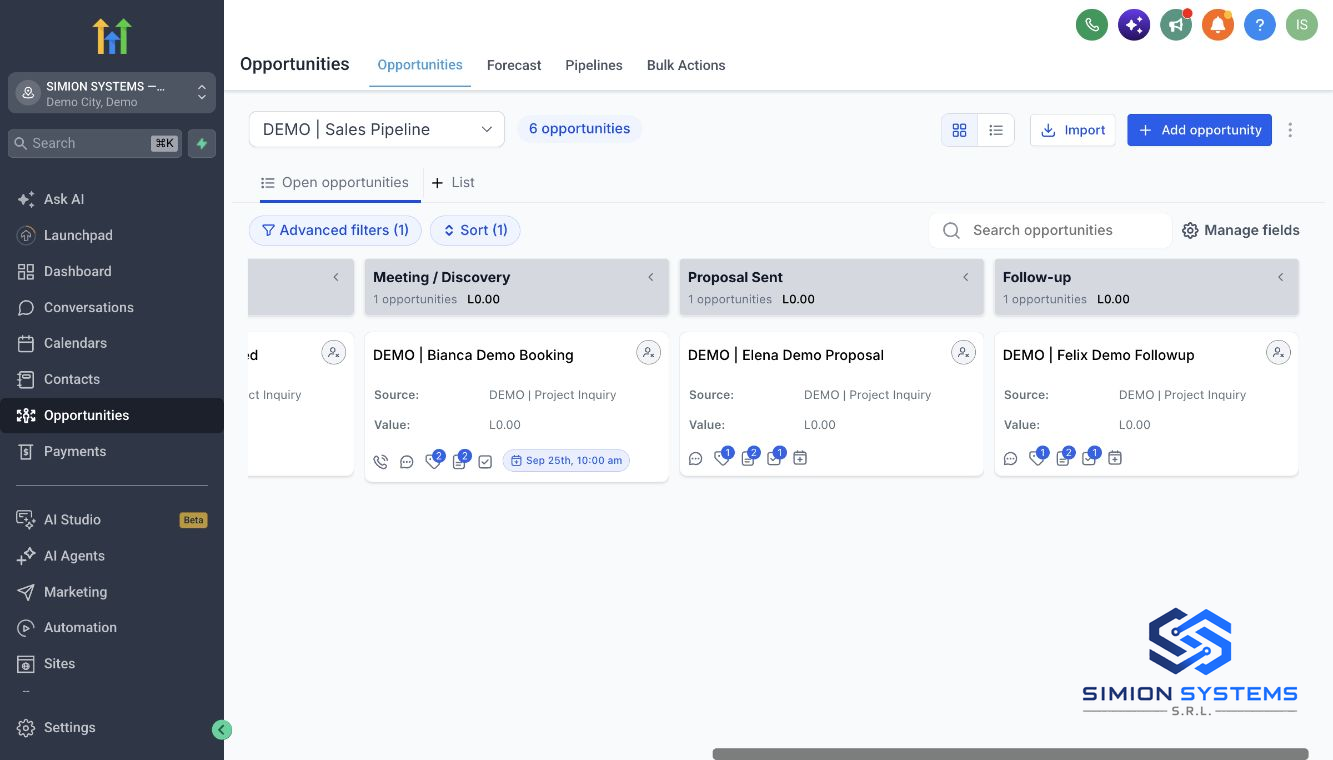
Task: Open the blue help question mark icon
Action: [x=1260, y=25]
